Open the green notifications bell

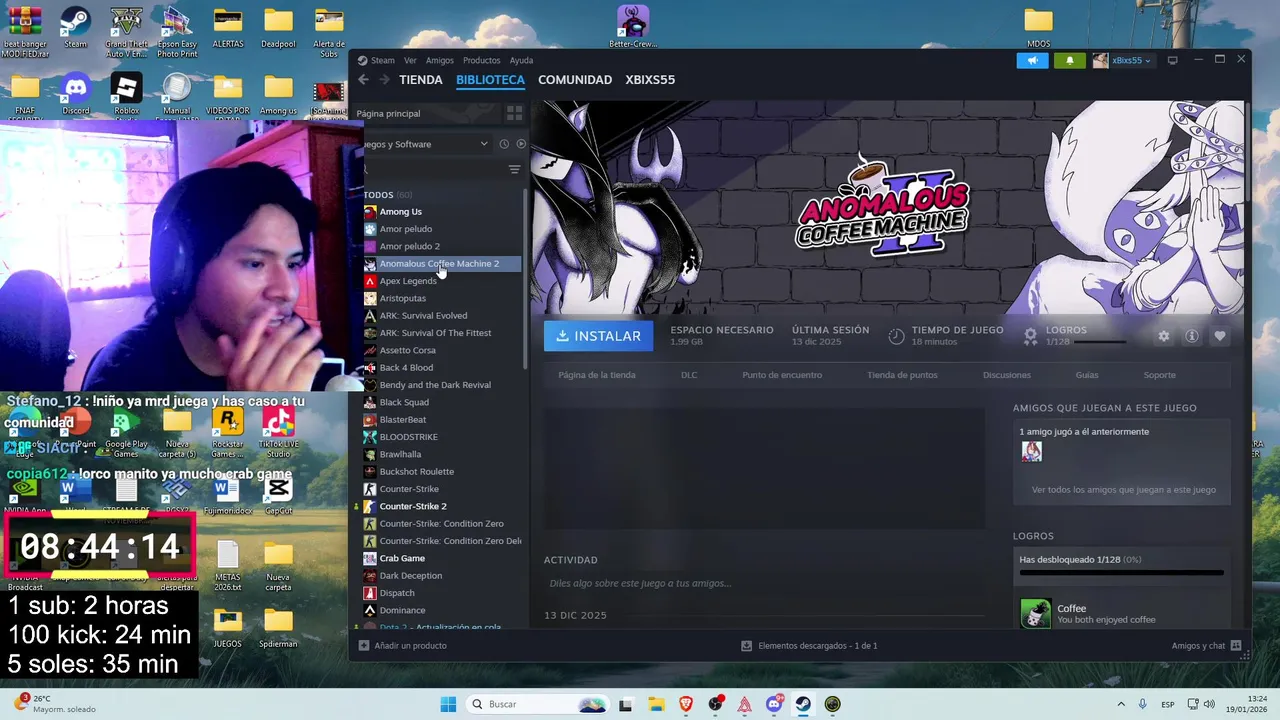(1069, 60)
